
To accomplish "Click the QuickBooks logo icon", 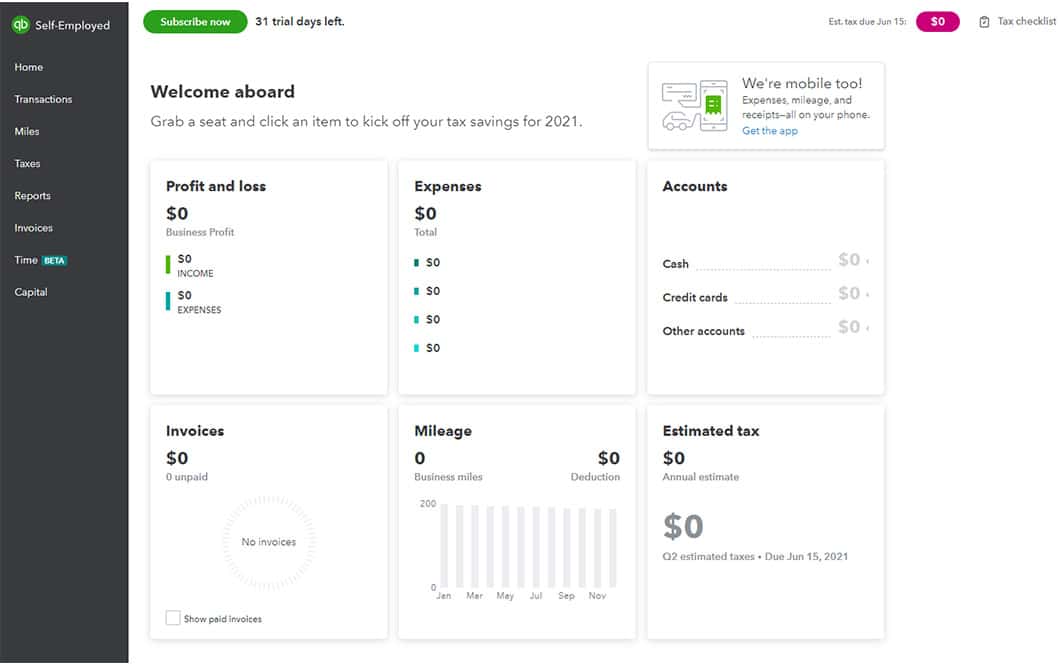I will (x=20, y=25).
